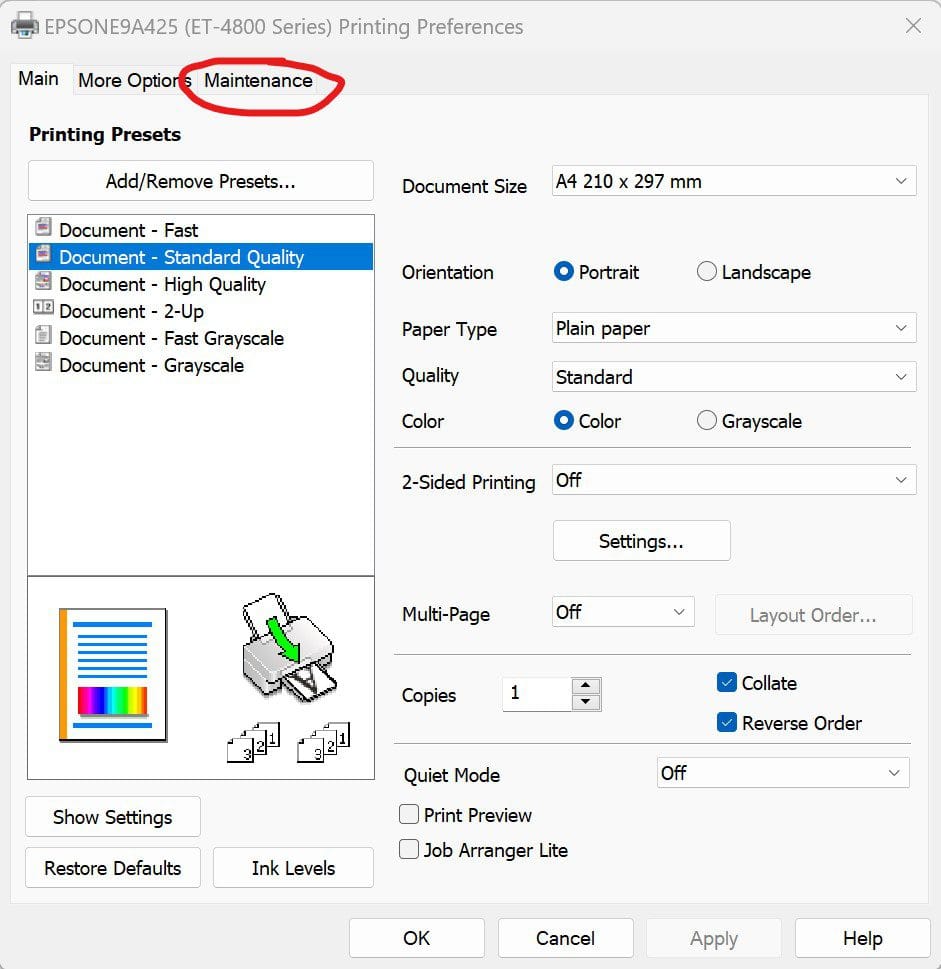Select Portrait orientation
The width and height of the screenshot is (941, 969).
point(563,271)
